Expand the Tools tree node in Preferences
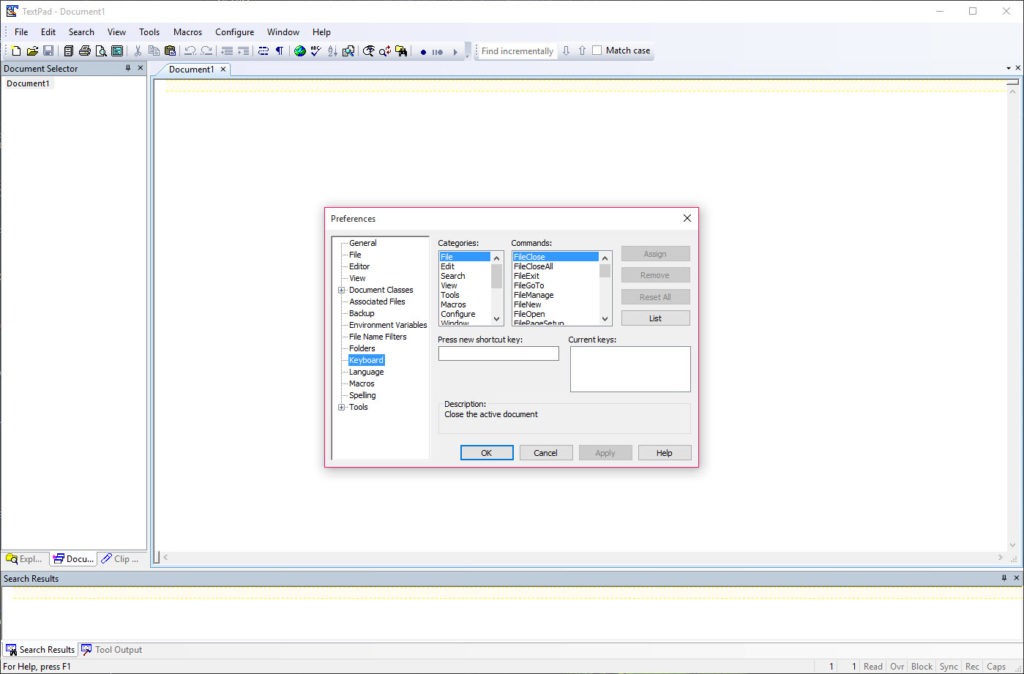The height and width of the screenshot is (674, 1024). 342,407
